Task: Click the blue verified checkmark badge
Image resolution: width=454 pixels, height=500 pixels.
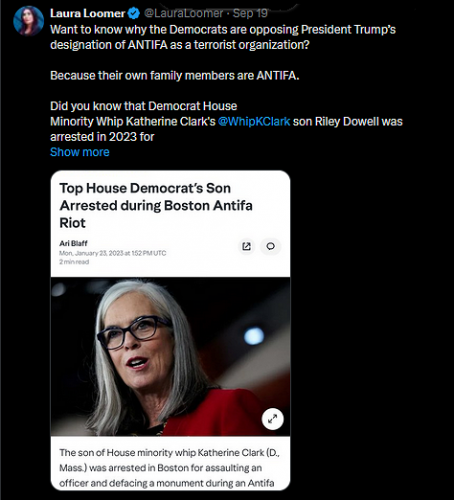Action: (134, 13)
